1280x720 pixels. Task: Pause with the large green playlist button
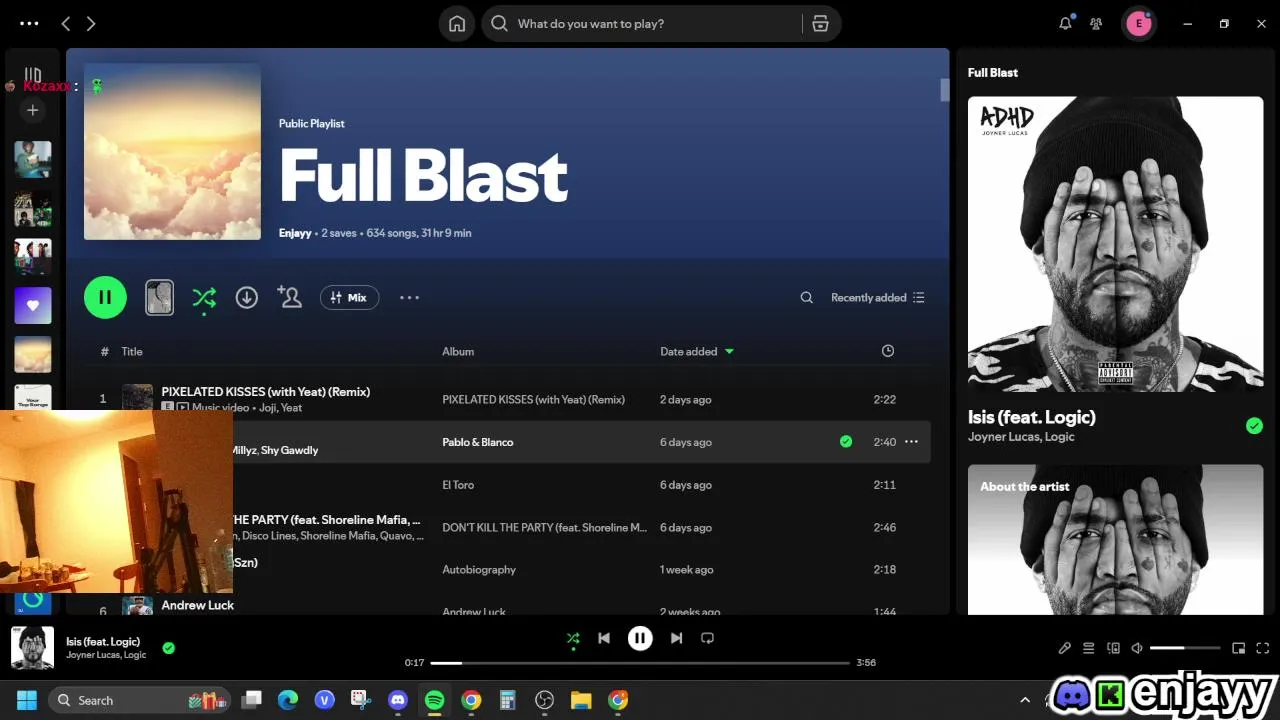(x=105, y=297)
